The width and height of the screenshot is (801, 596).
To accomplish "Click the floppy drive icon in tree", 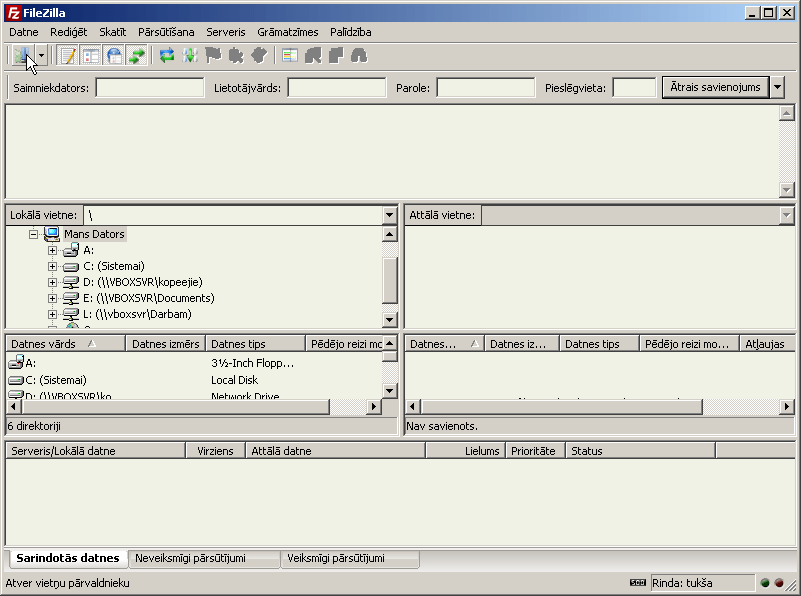I will click(x=71, y=250).
